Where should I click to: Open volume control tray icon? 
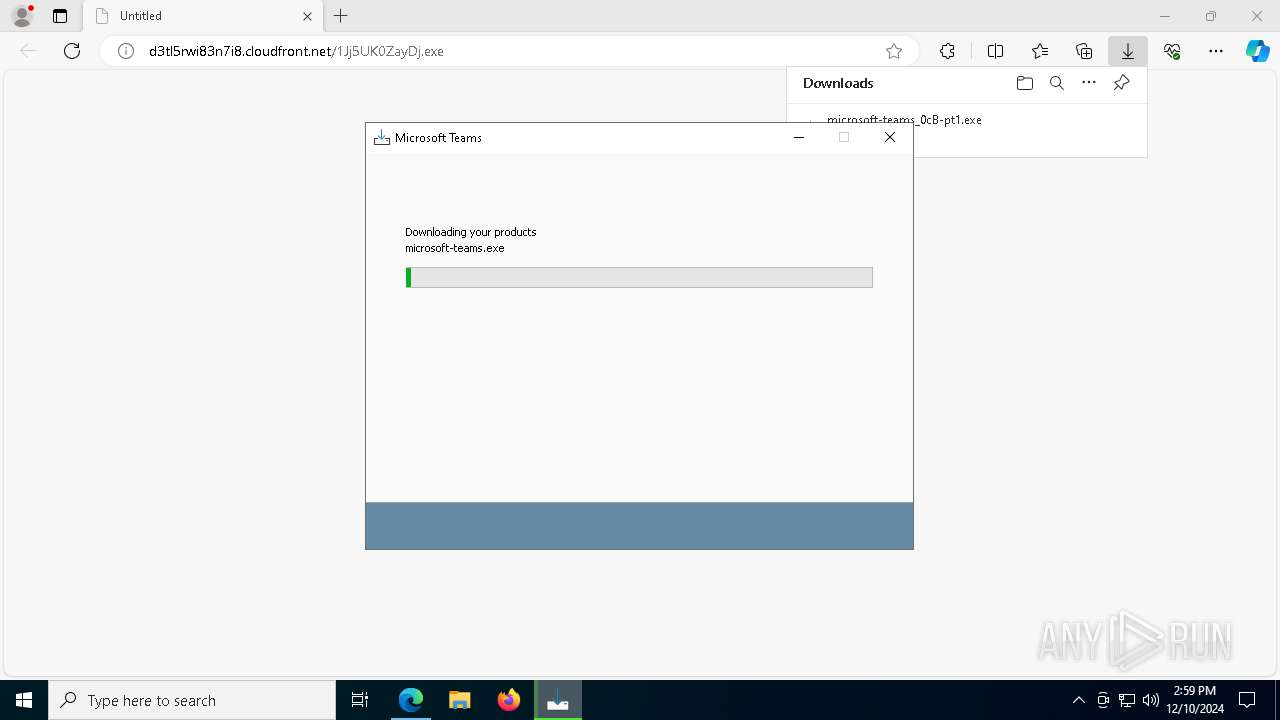point(1150,700)
